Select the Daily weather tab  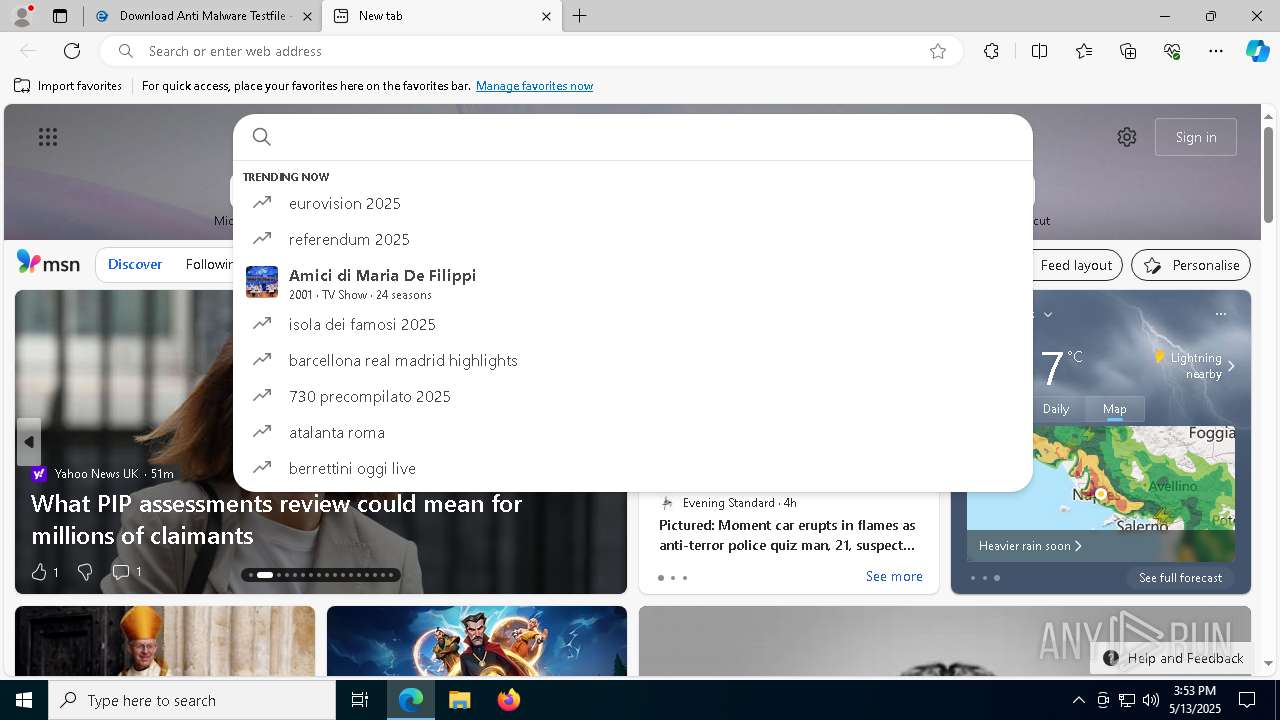pos(1056,408)
